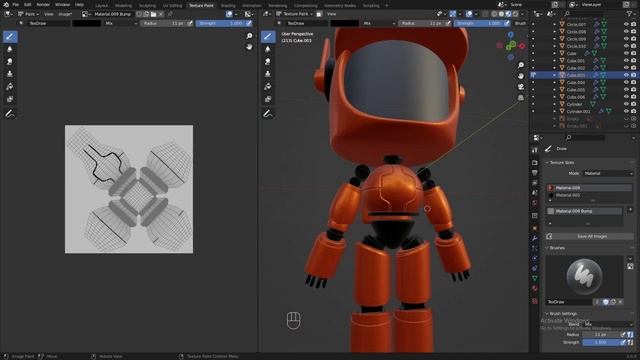Toggle camera view in 3D viewport
Viewport: 640px width, 360px height.
click(521, 87)
